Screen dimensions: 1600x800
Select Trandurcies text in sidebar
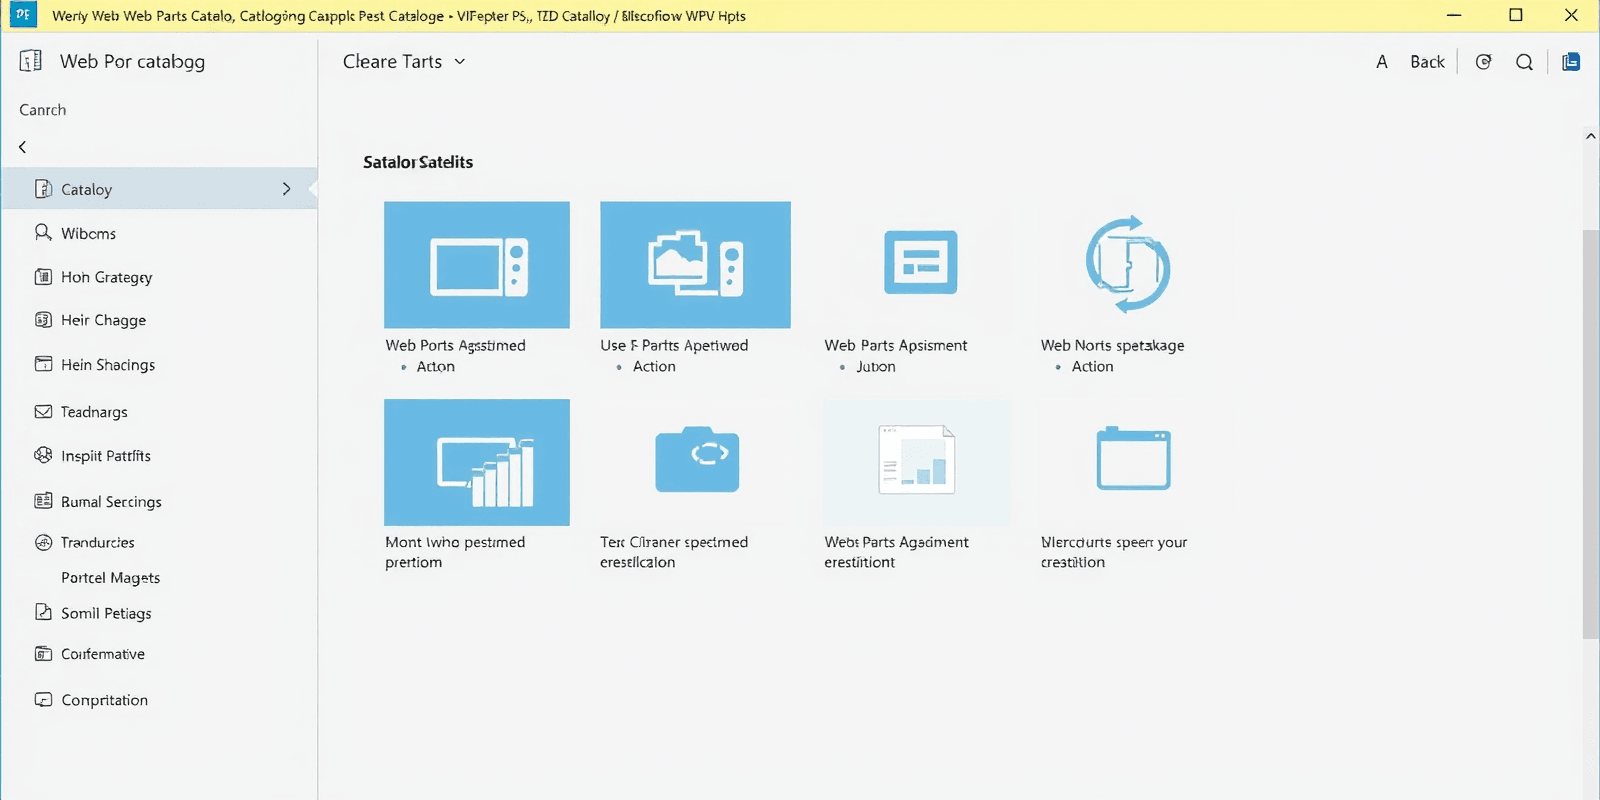pos(98,542)
